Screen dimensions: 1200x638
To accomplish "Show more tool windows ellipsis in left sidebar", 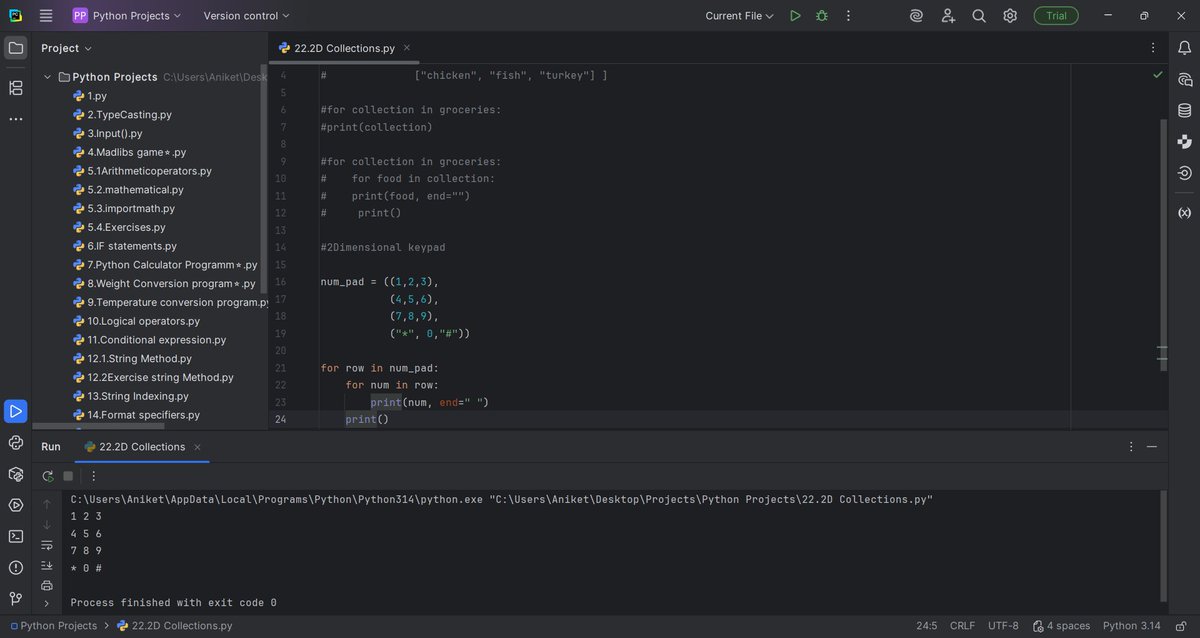I will point(16,119).
